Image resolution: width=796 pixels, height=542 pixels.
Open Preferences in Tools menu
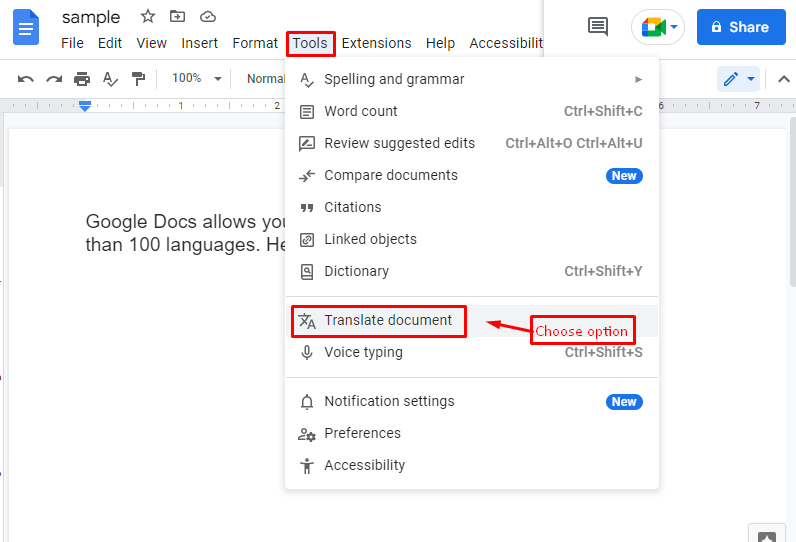(472, 433)
